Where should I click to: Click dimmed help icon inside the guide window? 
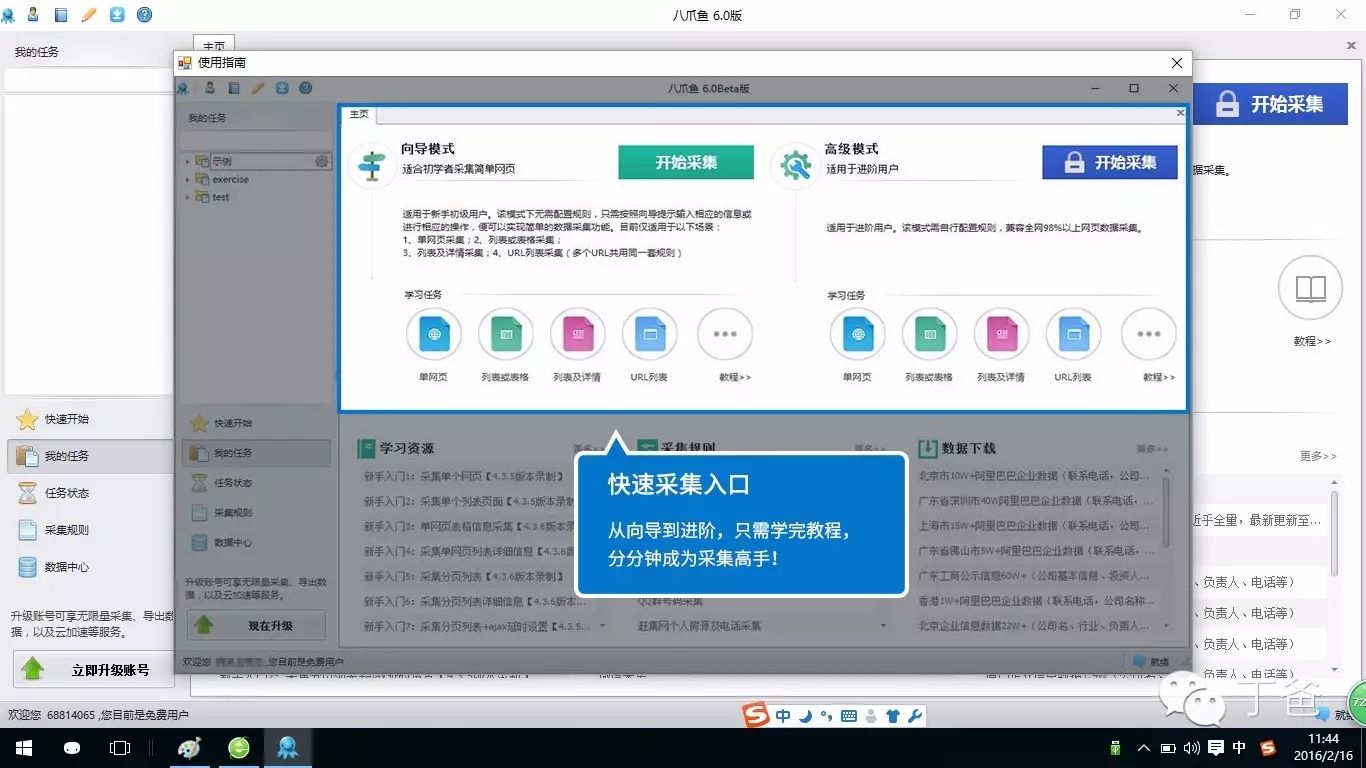(x=305, y=89)
